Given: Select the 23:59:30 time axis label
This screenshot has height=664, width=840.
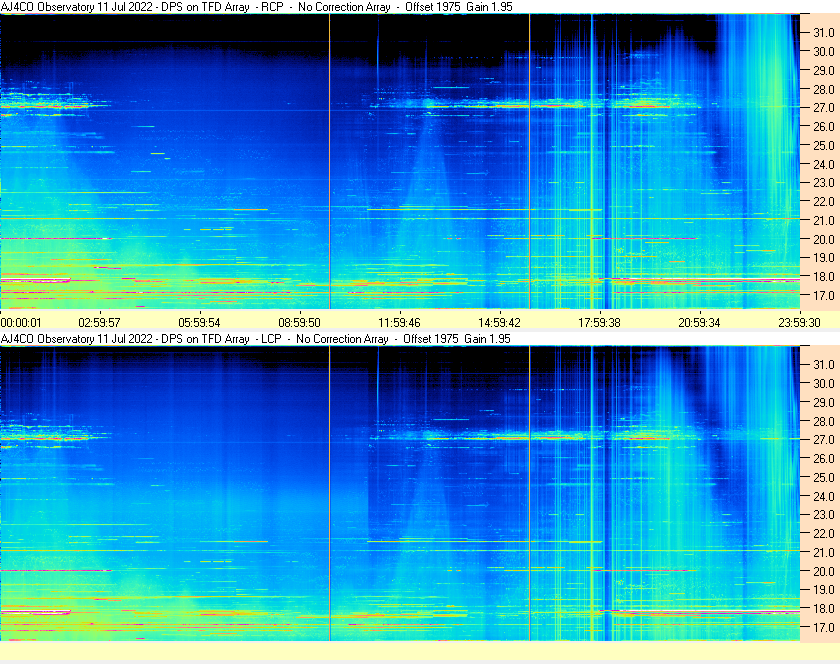Looking at the screenshot, I should point(799,323).
